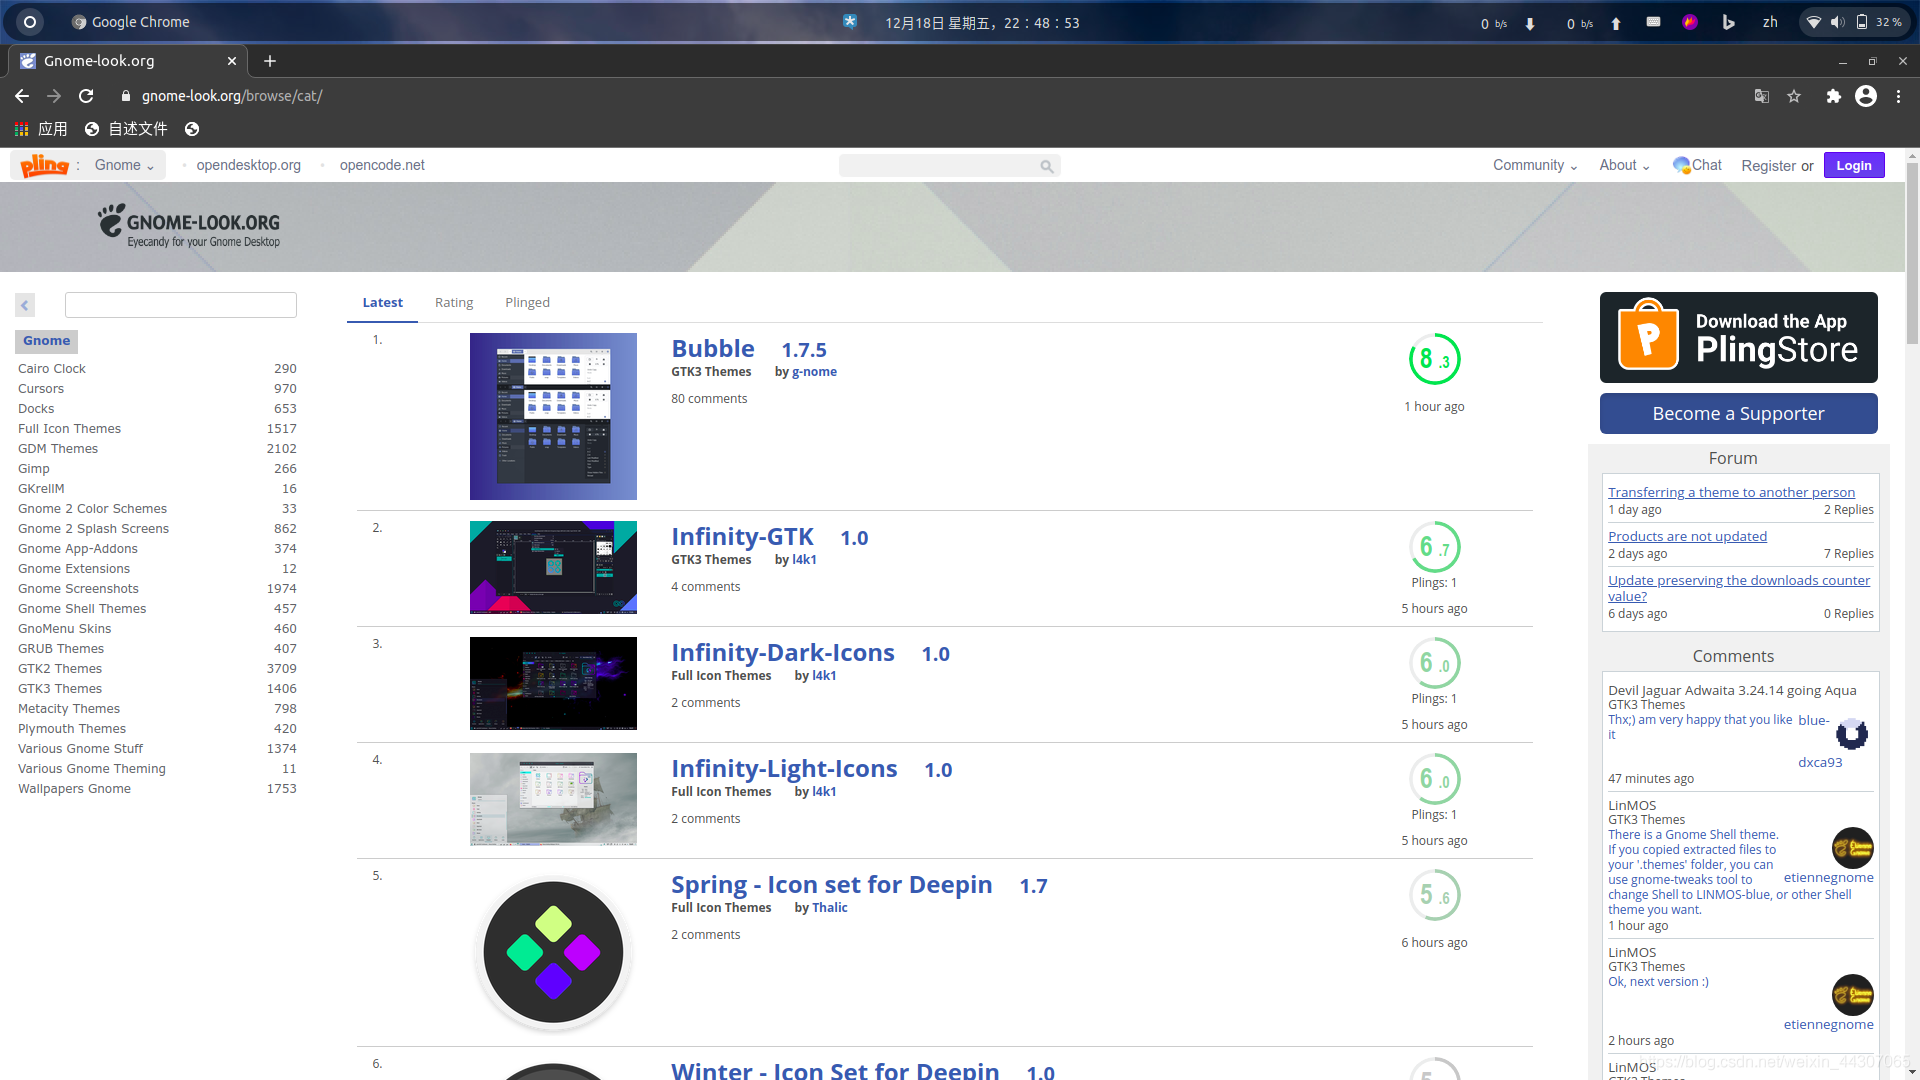
Task: Reload the Gnome-look.org page
Action: click(86, 96)
